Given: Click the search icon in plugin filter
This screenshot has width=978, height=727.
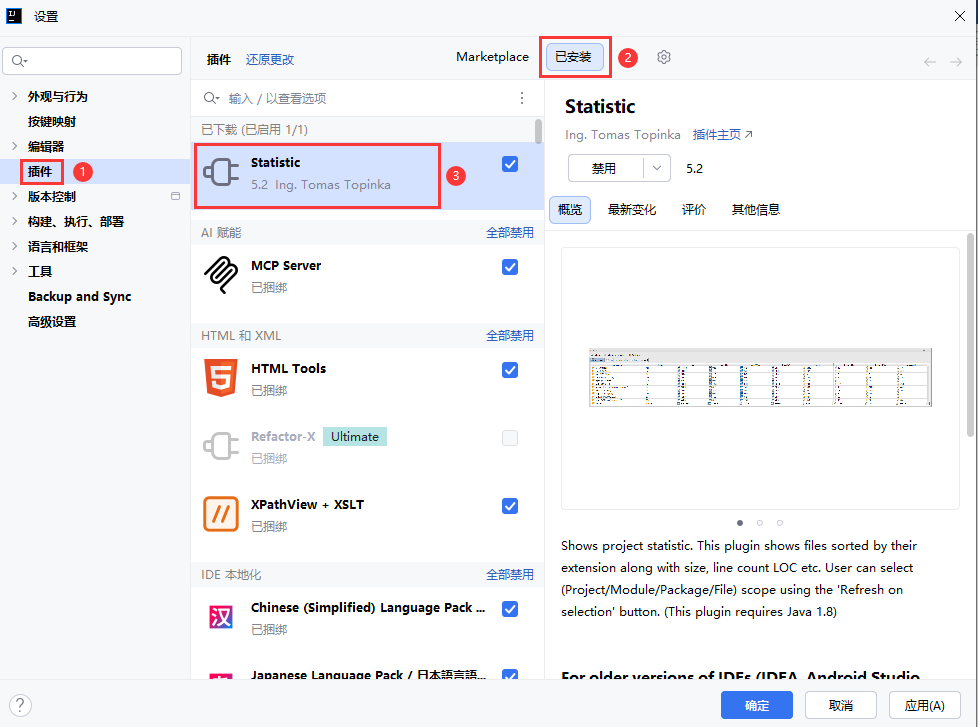Looking at the screenshot, I should [x=211, y=98].
